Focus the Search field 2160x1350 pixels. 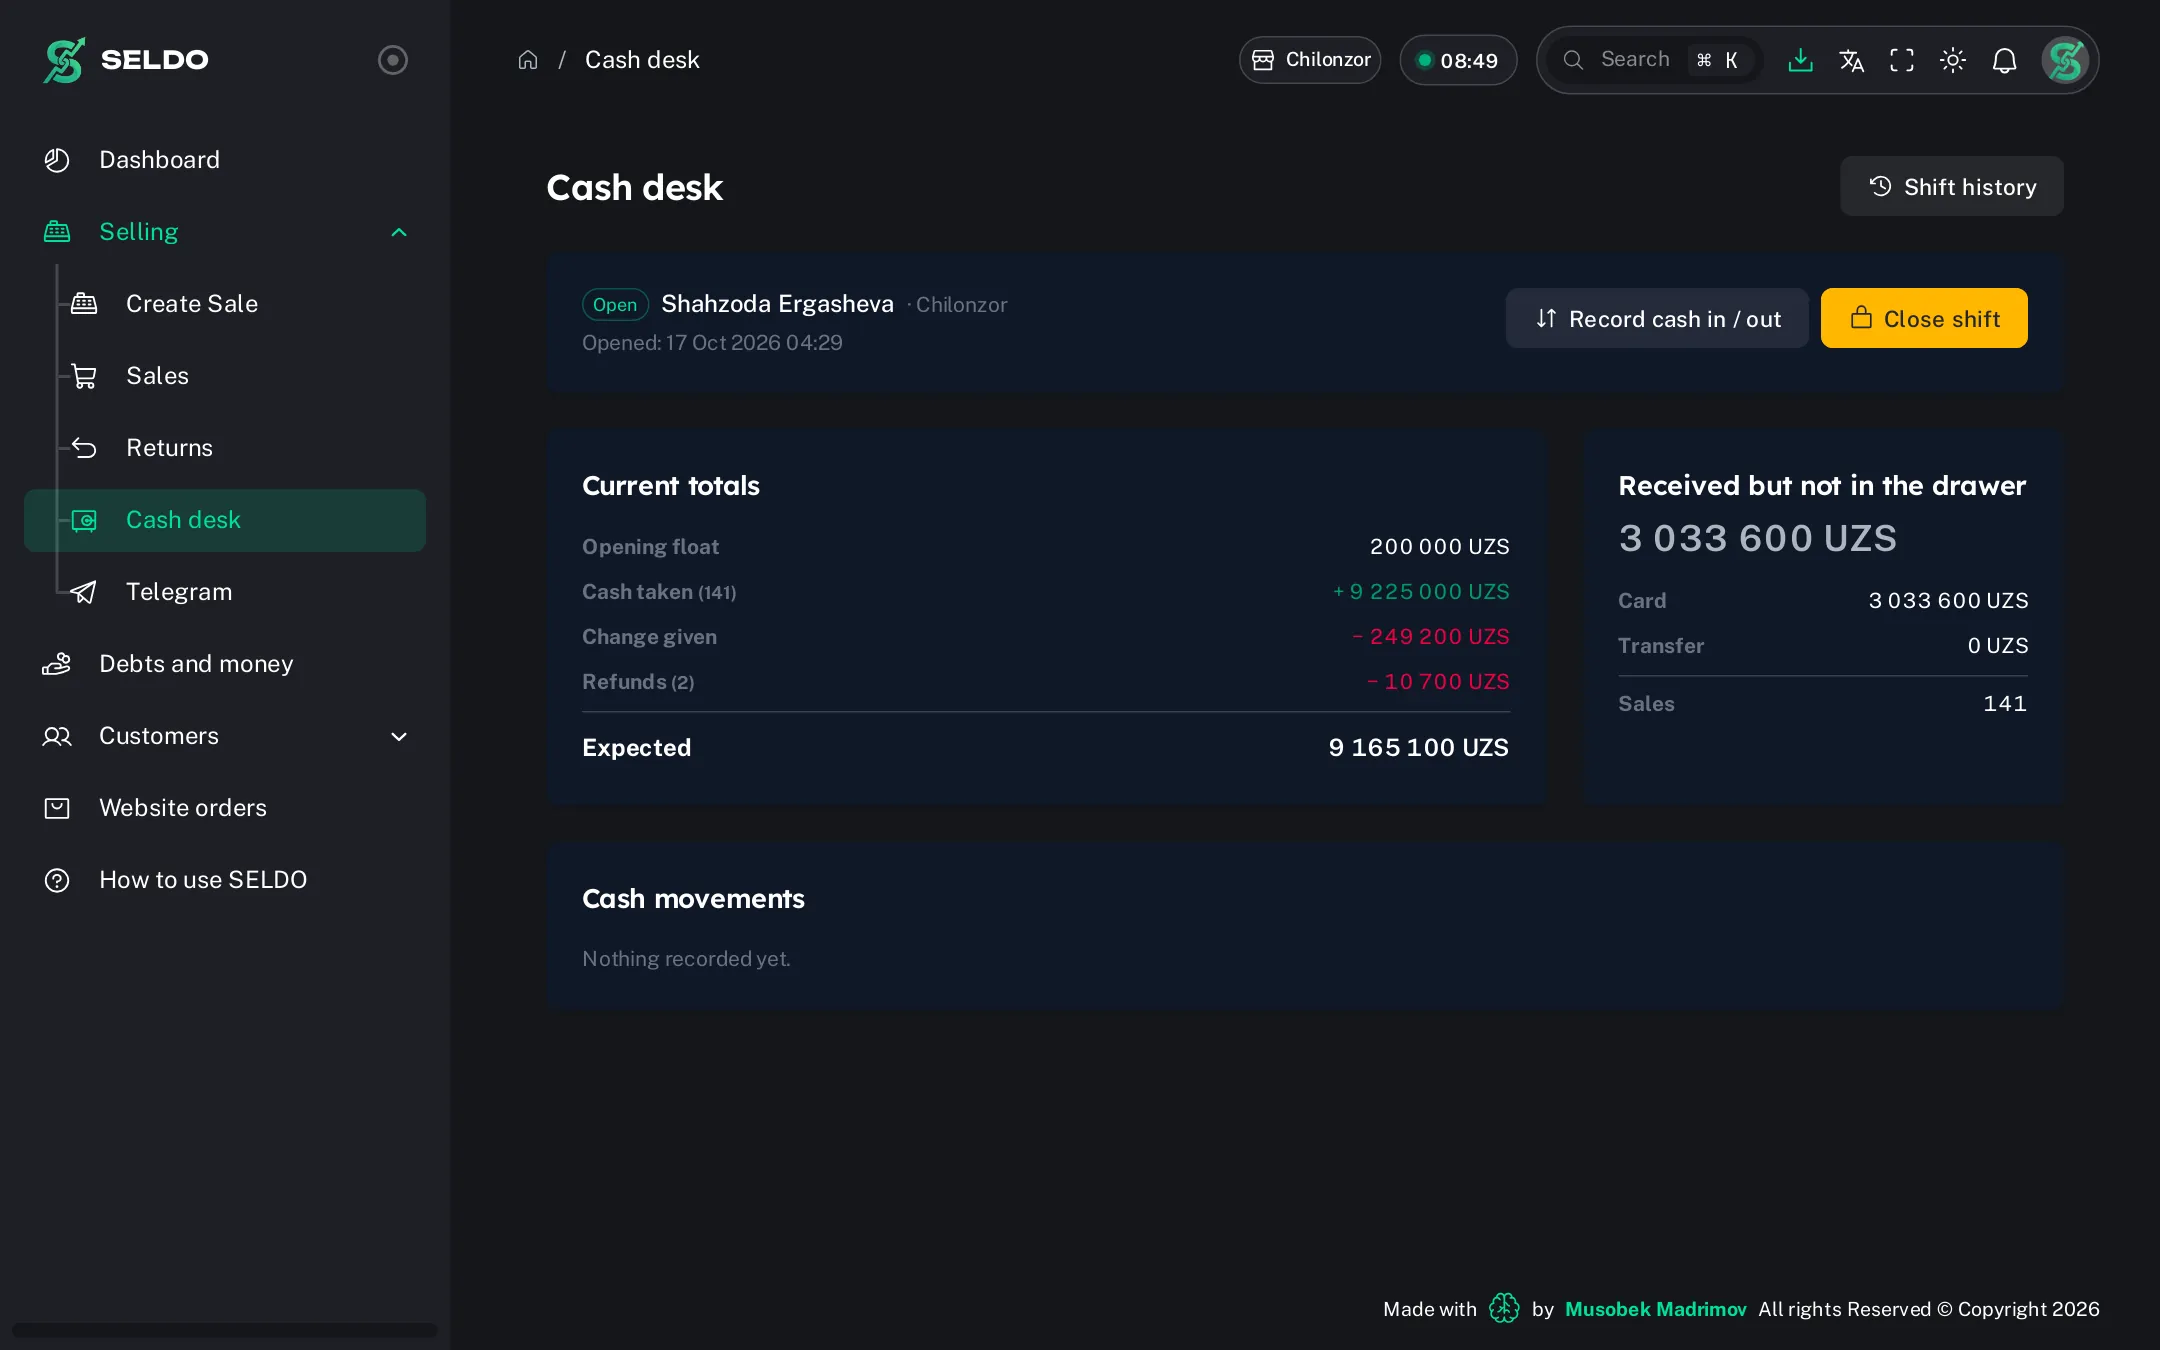[x=1655, y=60]
